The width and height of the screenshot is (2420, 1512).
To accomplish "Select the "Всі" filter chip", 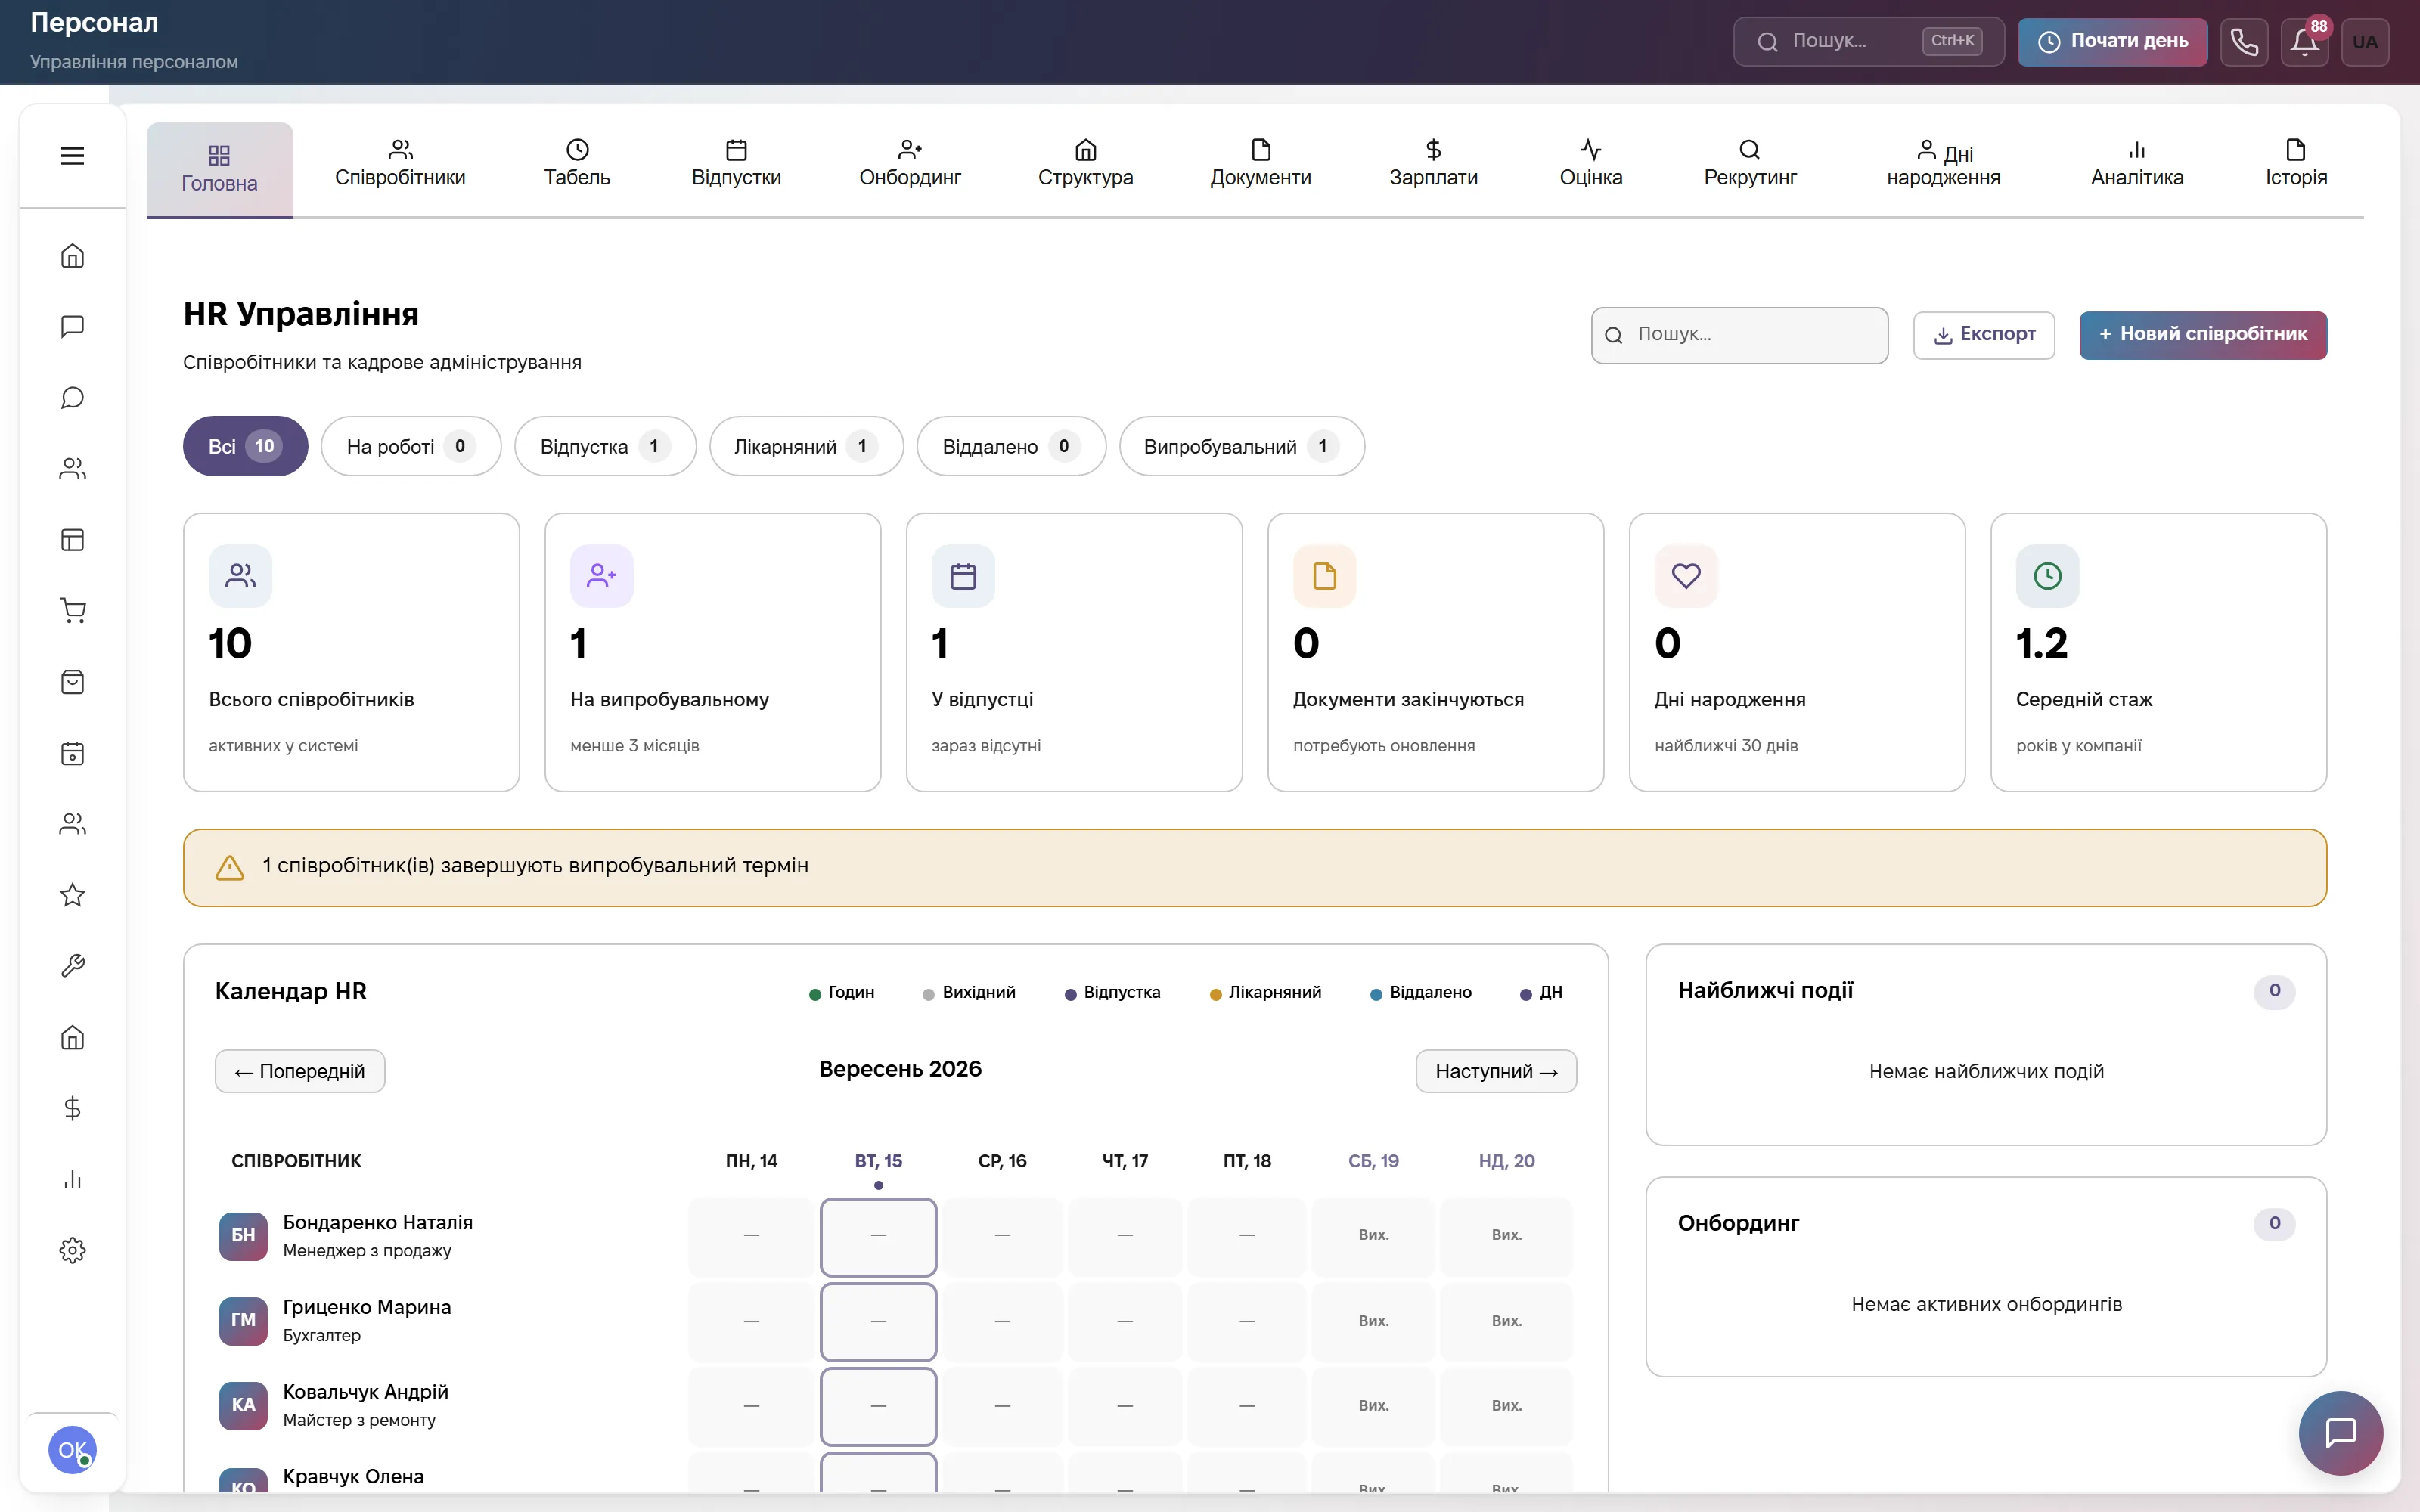I will point(245,446).
